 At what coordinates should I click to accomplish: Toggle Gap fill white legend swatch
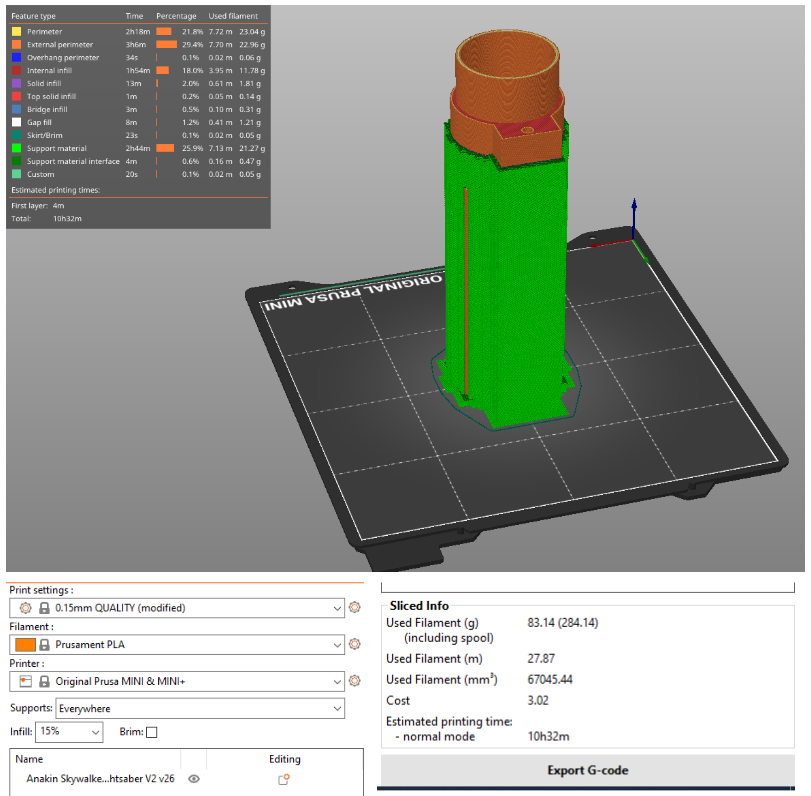[x=17, y=122]
